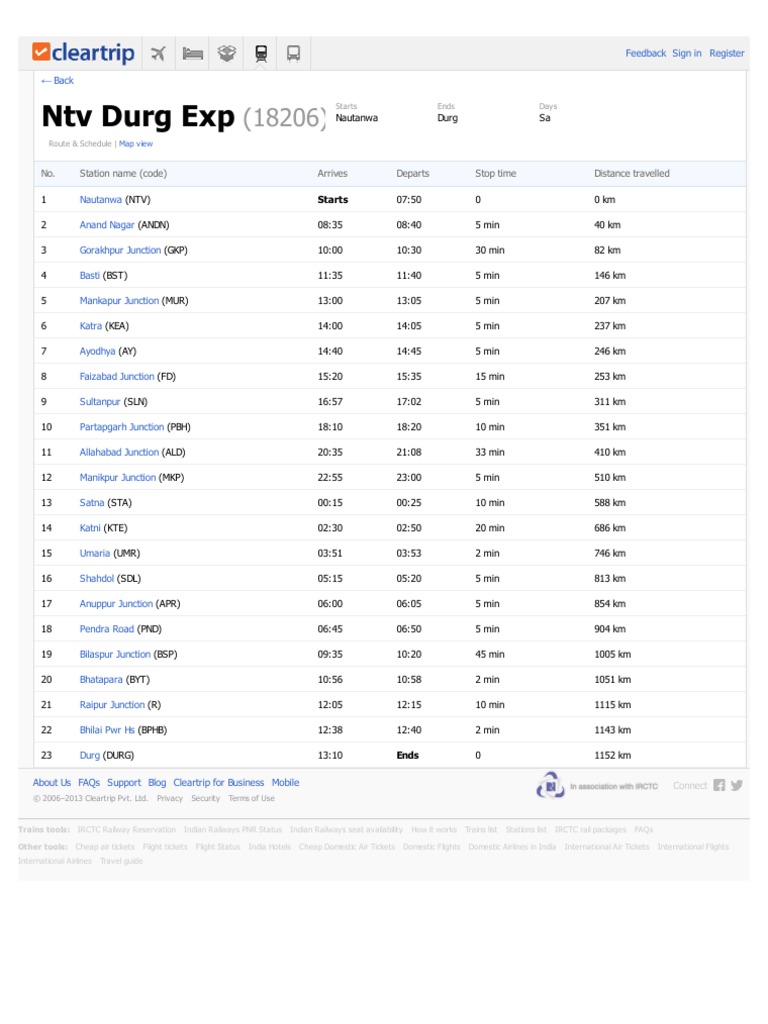Open Bhilai Pwr Hs station link

pos(107,730)
